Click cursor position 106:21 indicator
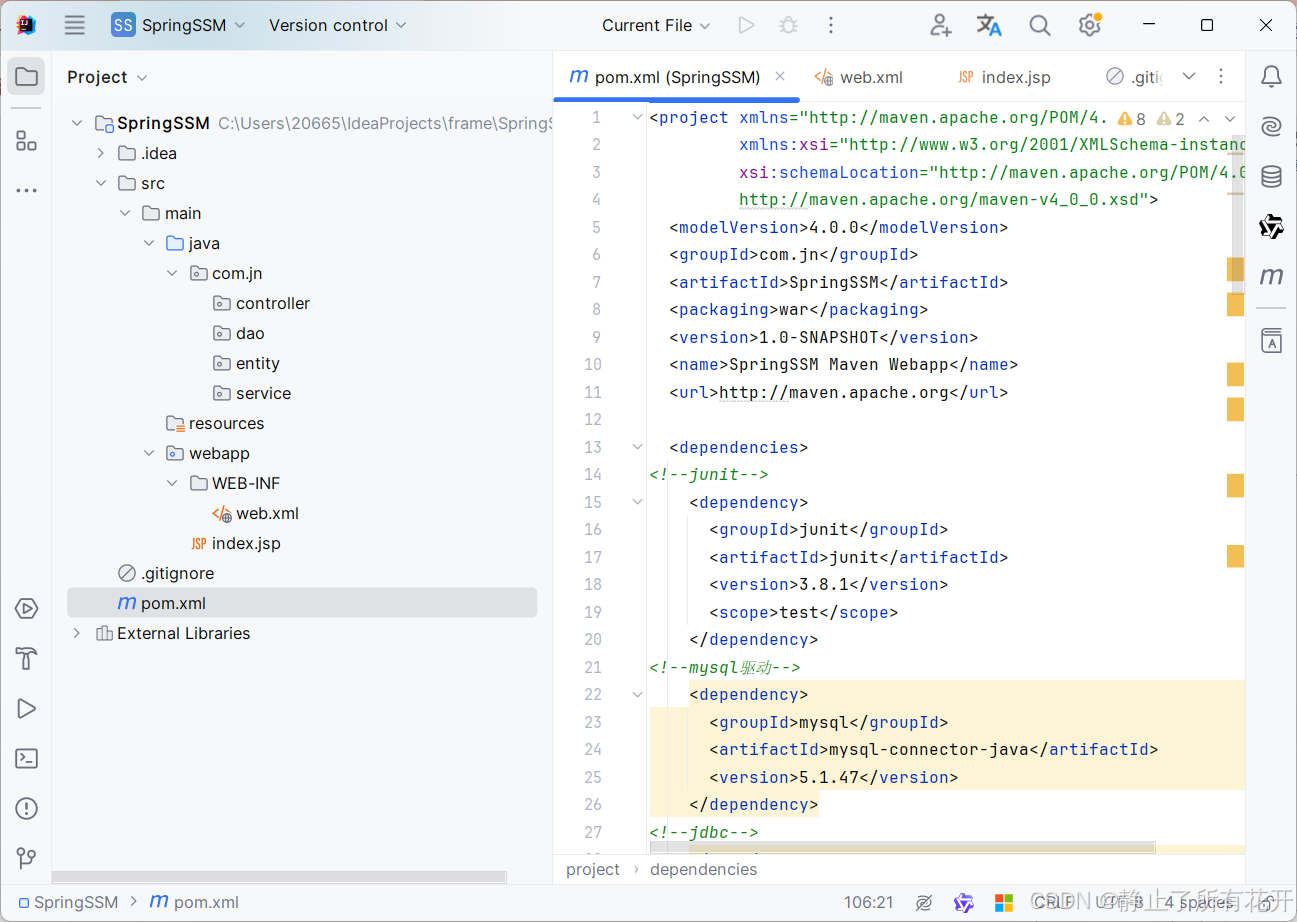The image size is (1297, 922). pos(868,902)
